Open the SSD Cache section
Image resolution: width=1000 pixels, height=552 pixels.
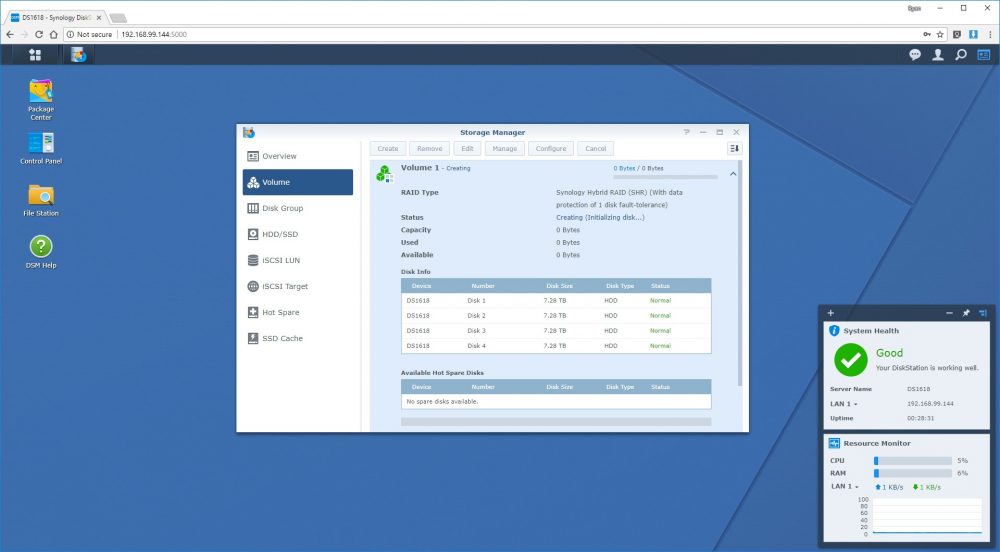[x=298, y=338]
